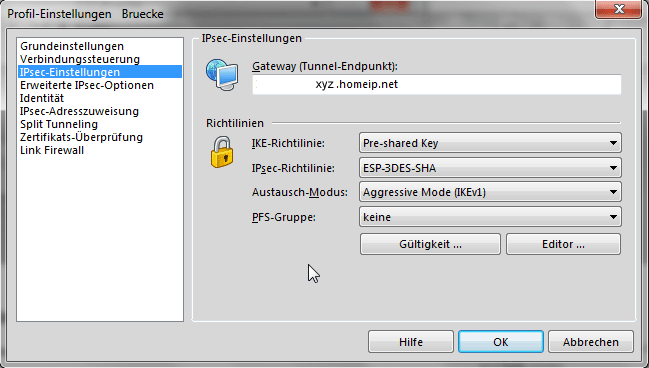The width and height of the screenshot is (649, 368).
Task: Select Grundeinstellungen in the left list
Action: [x=72, y=46]
